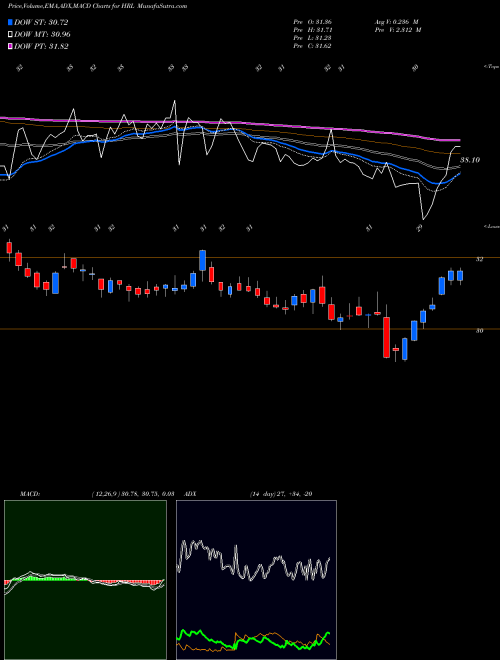Screen dimensions: 500x660
Task: Select the 'DOW ST' legend text
Action: 41,22
